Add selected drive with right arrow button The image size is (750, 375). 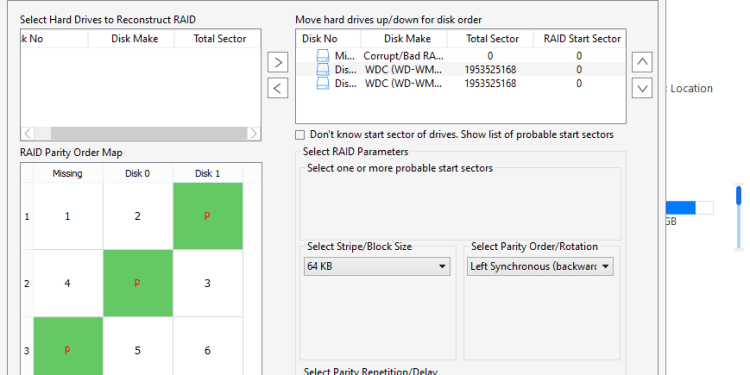[x=277, y=63]
